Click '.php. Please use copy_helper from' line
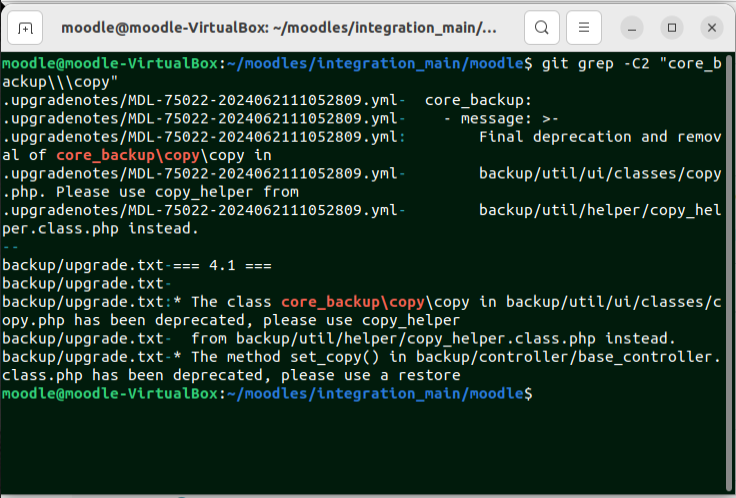The height and width of the screenshot is (498, 736). point(151,192)
